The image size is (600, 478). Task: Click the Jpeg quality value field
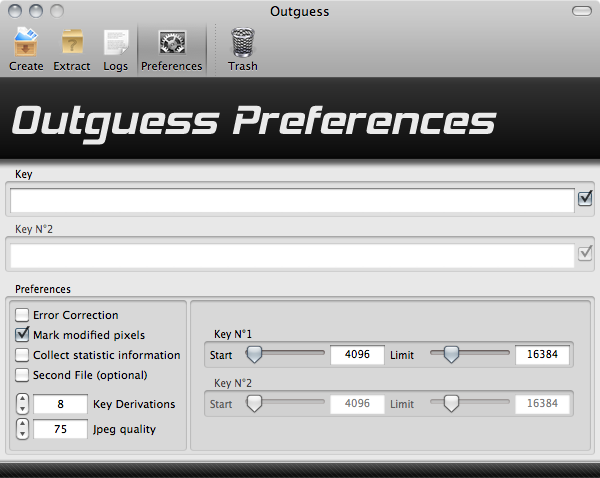coord(60,429)
